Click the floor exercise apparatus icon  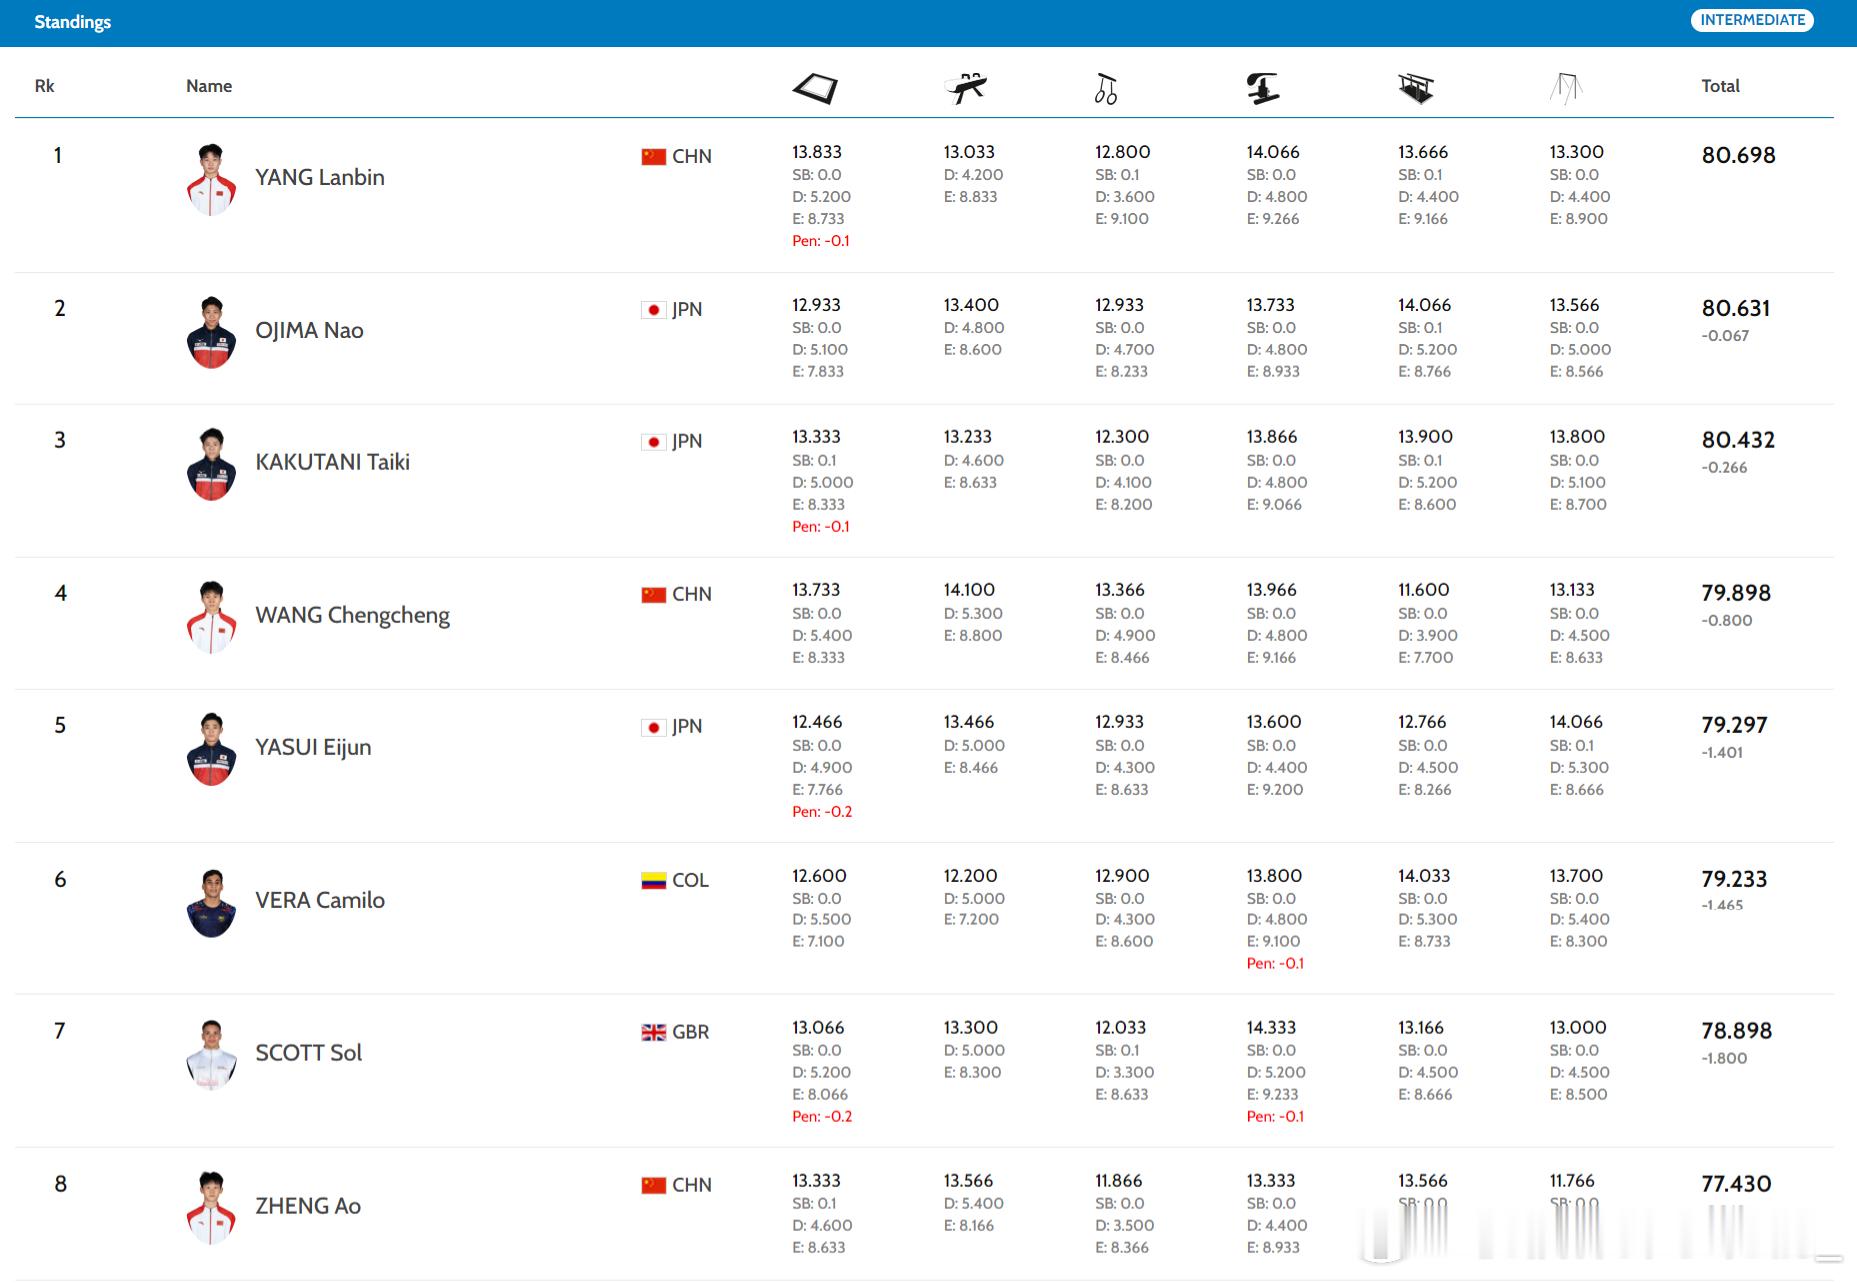(x=815, y=89)
